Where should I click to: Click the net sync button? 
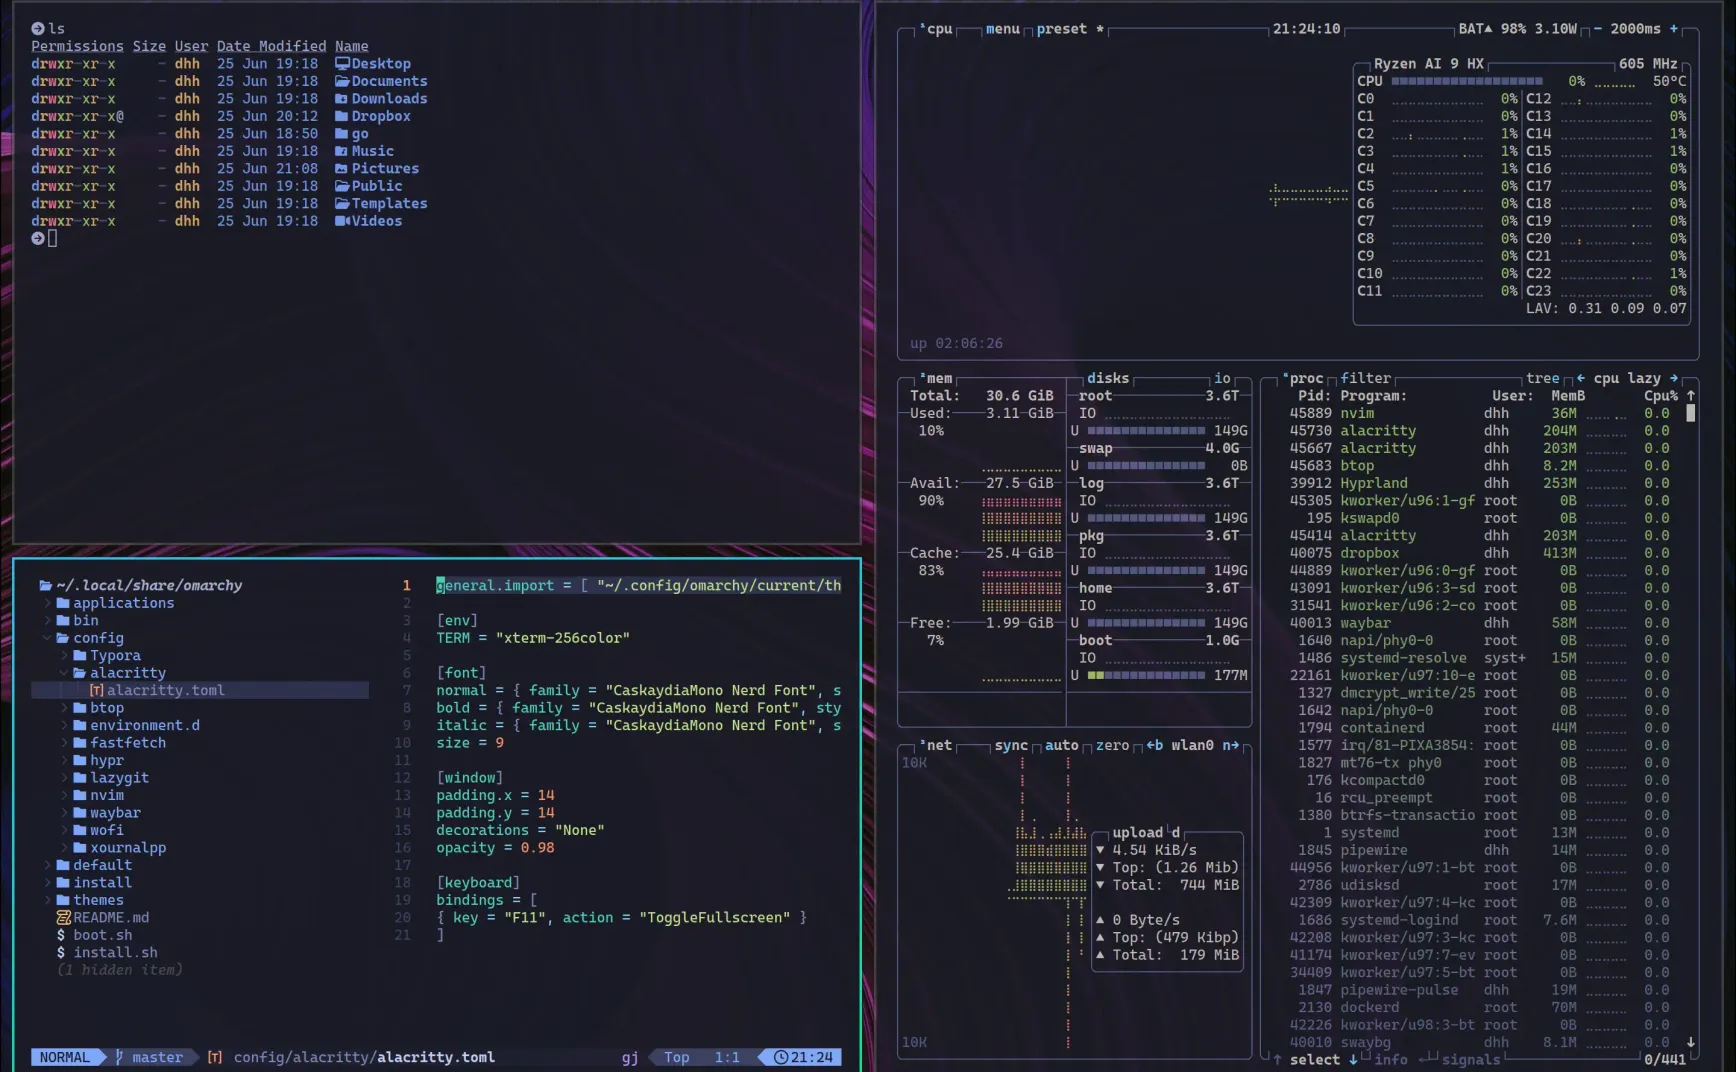(1011, 745)
